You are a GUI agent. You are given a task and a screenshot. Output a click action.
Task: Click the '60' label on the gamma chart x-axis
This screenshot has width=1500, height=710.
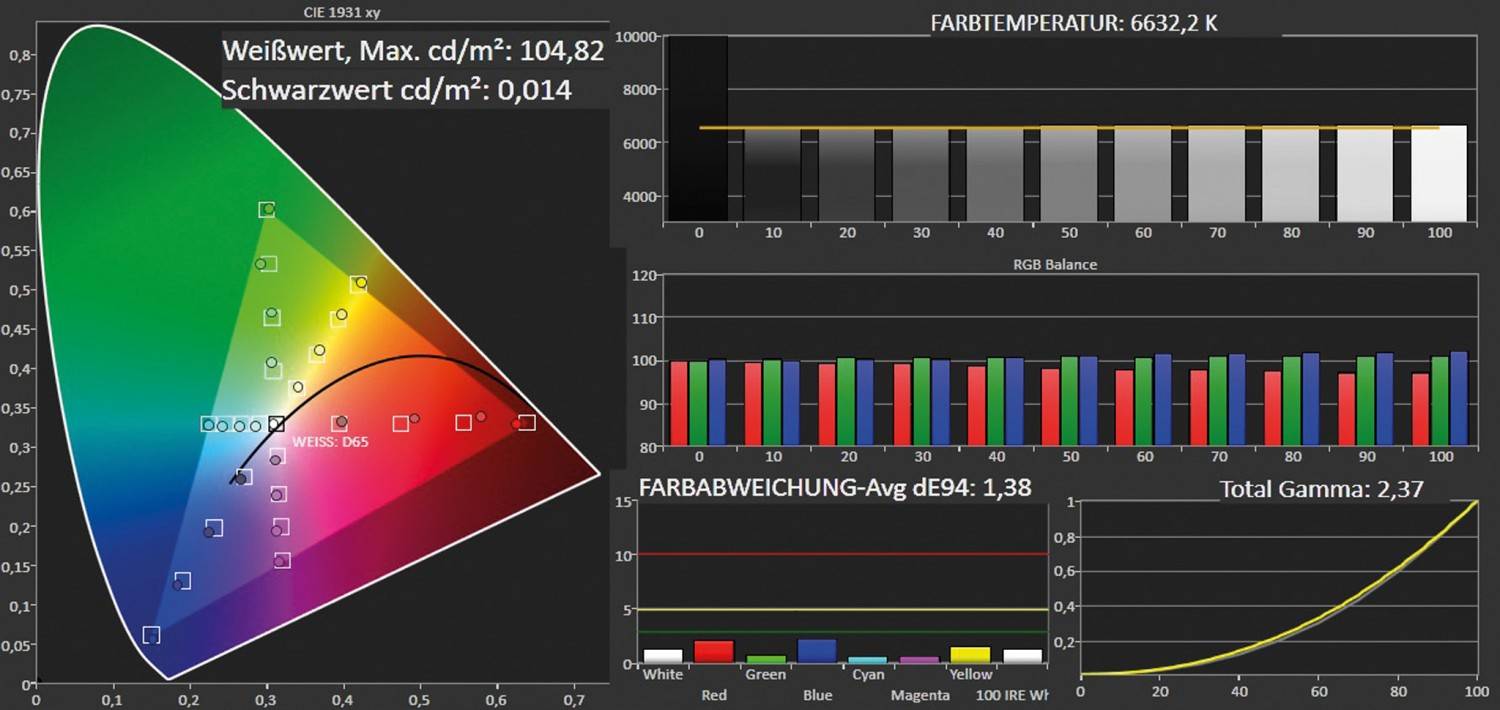[1319, 691]
